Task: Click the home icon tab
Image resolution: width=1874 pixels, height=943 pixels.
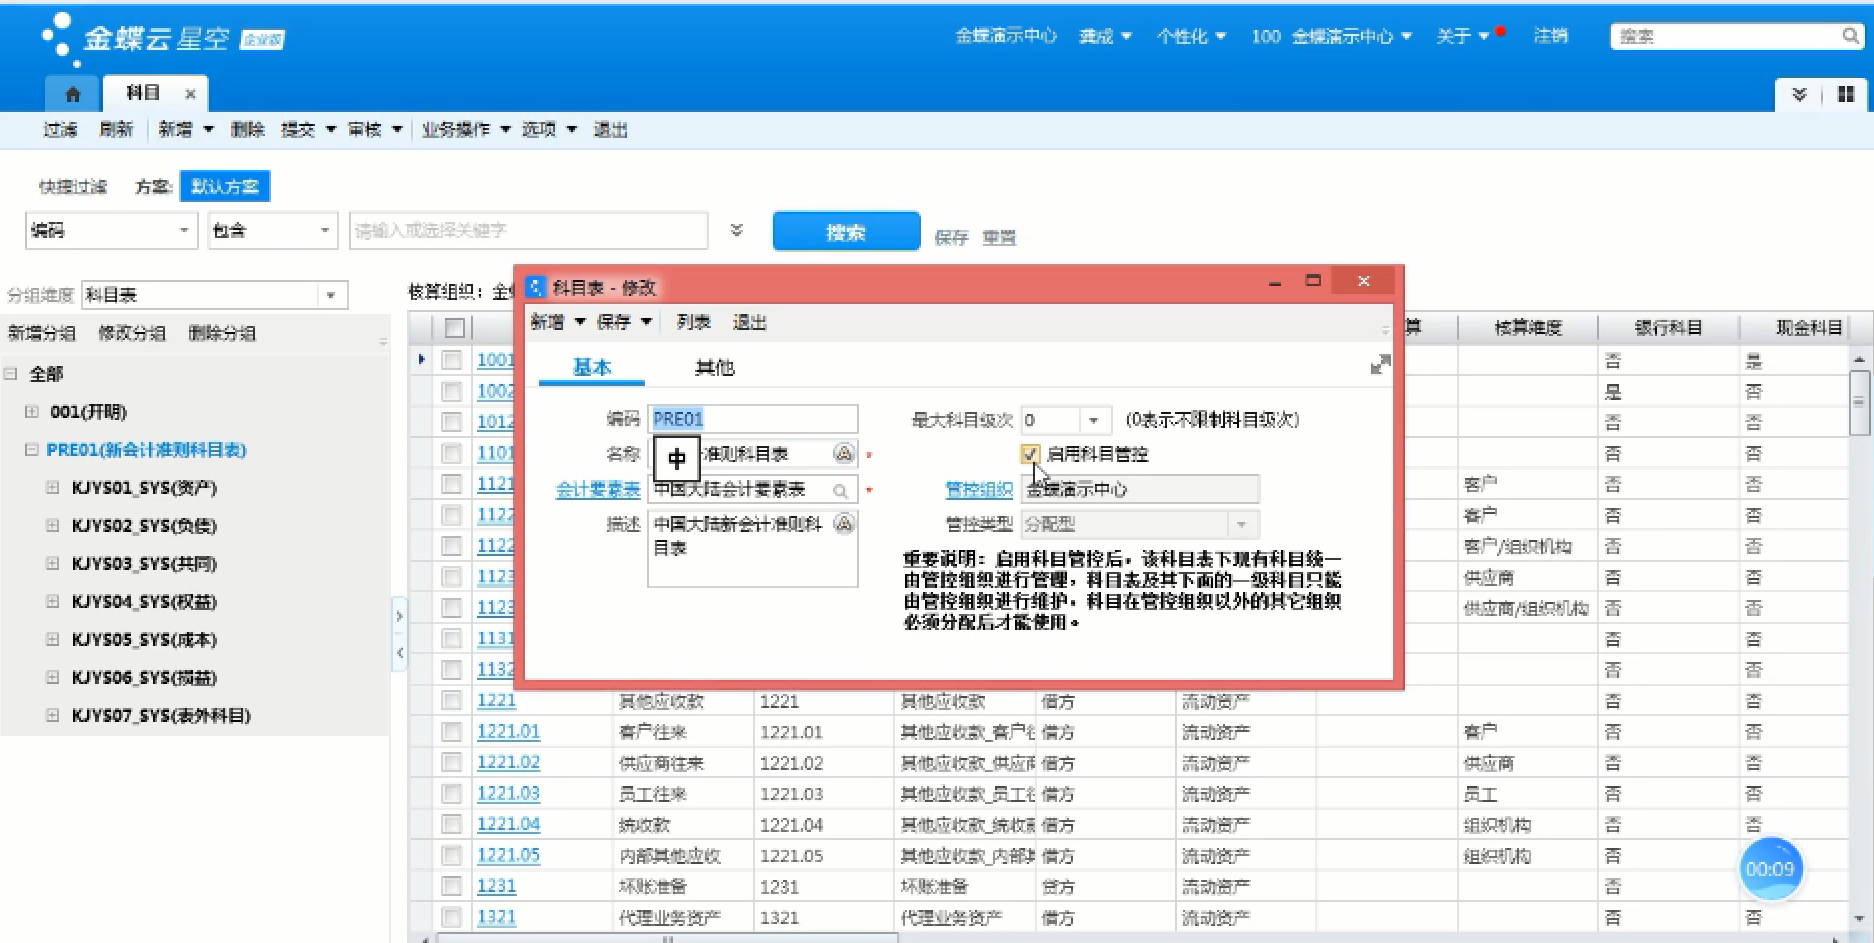Action: 72,94
